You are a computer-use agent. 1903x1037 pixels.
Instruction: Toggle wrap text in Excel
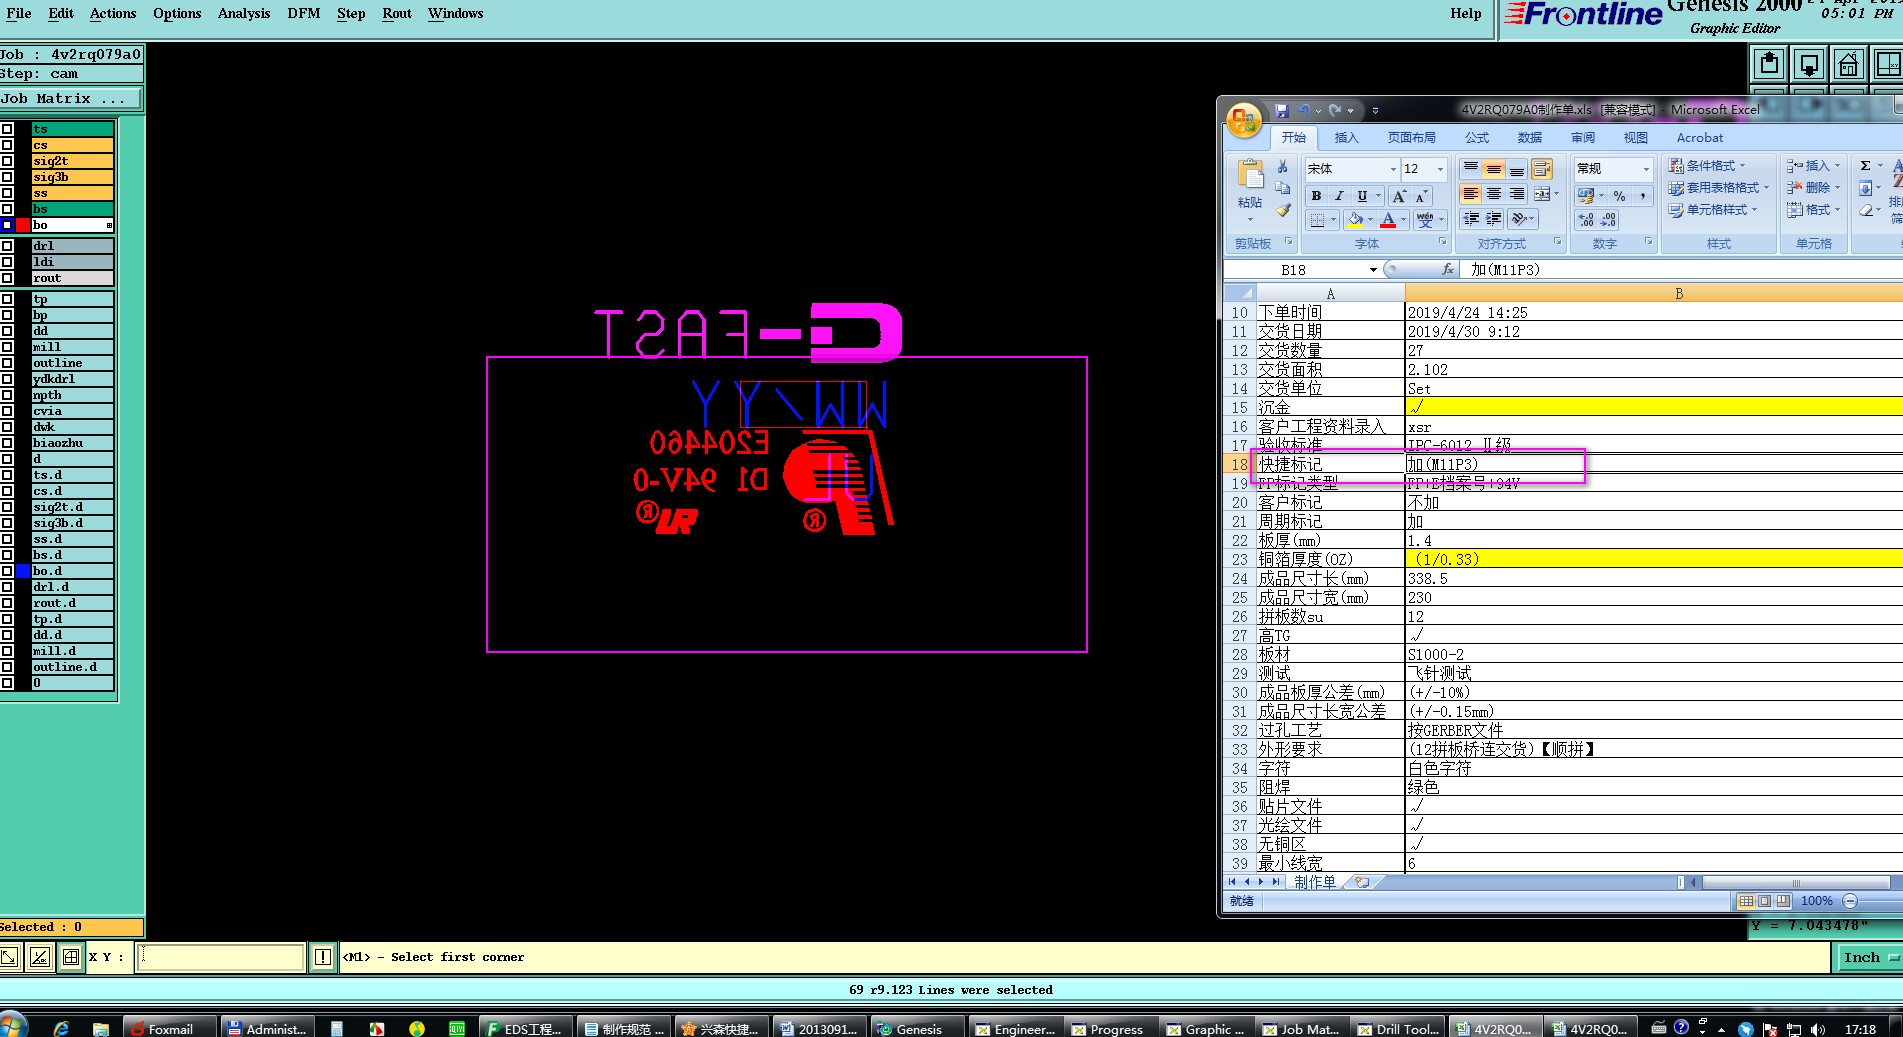[x=1542, y=169]
